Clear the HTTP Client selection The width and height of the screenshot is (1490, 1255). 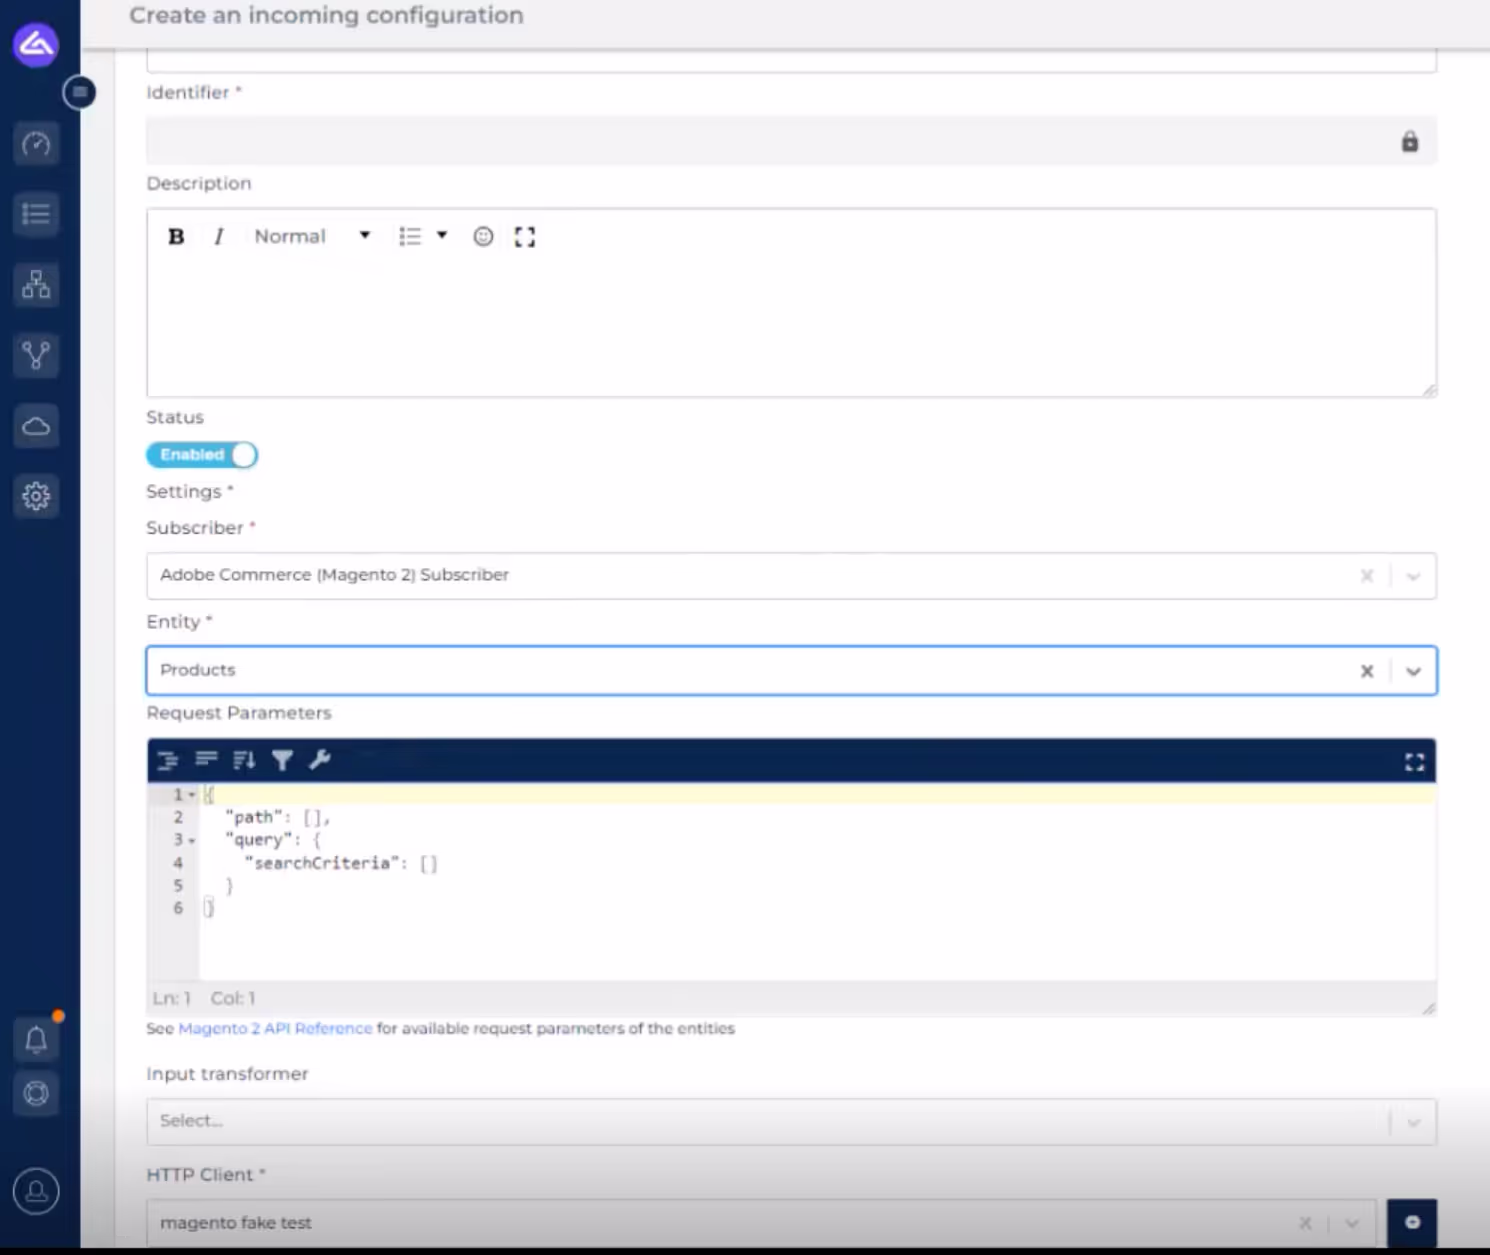pos(1305,1223)
